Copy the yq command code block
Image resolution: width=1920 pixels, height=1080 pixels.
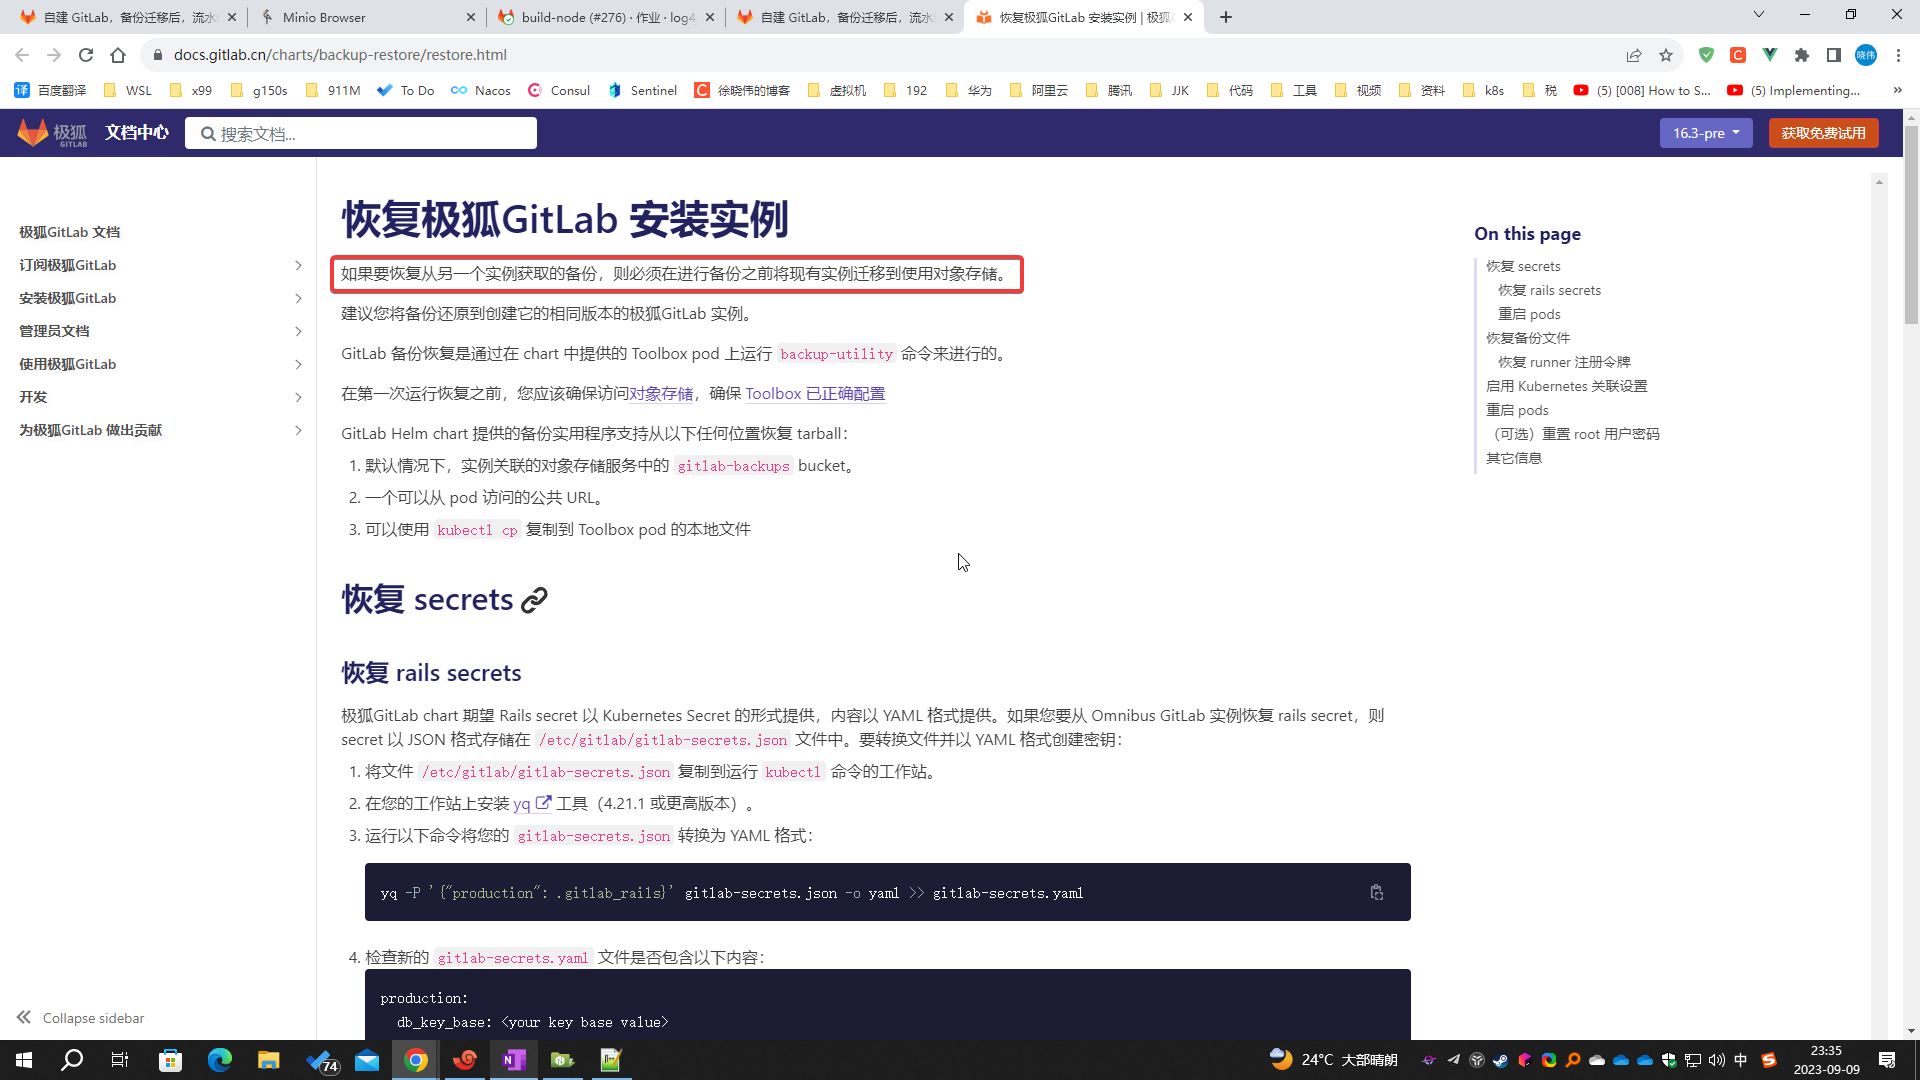pos(1376,892)
